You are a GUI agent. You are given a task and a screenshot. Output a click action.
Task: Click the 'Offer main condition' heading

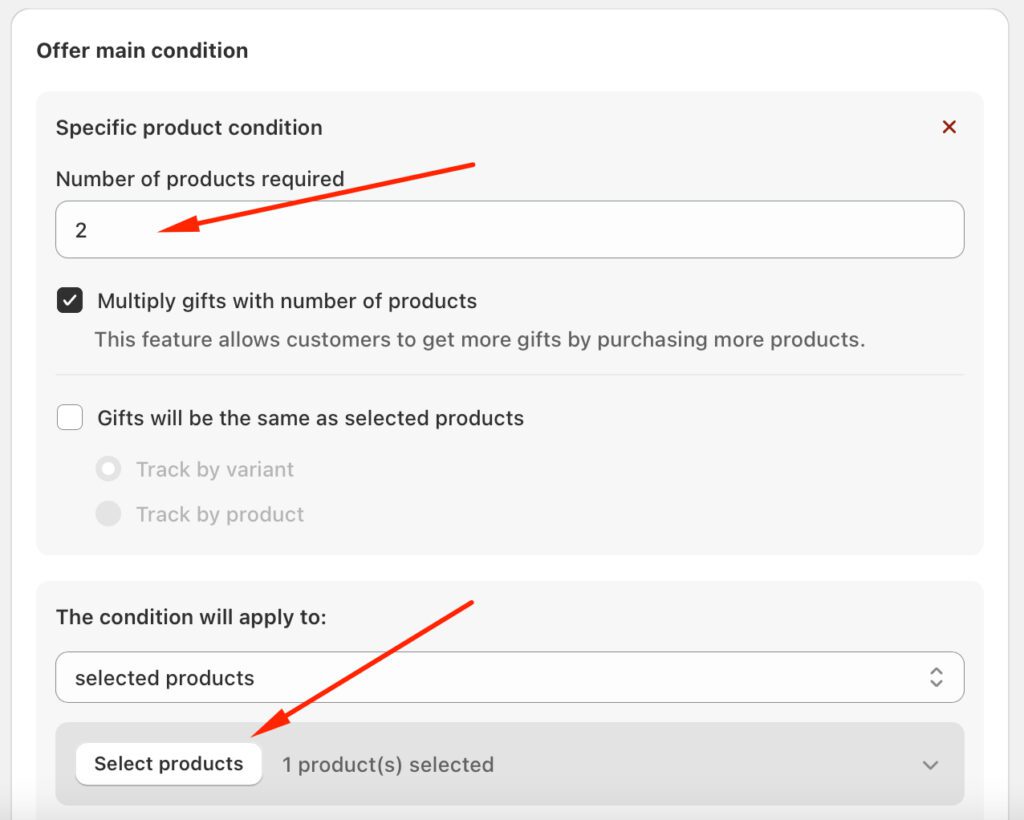point(142,50)
